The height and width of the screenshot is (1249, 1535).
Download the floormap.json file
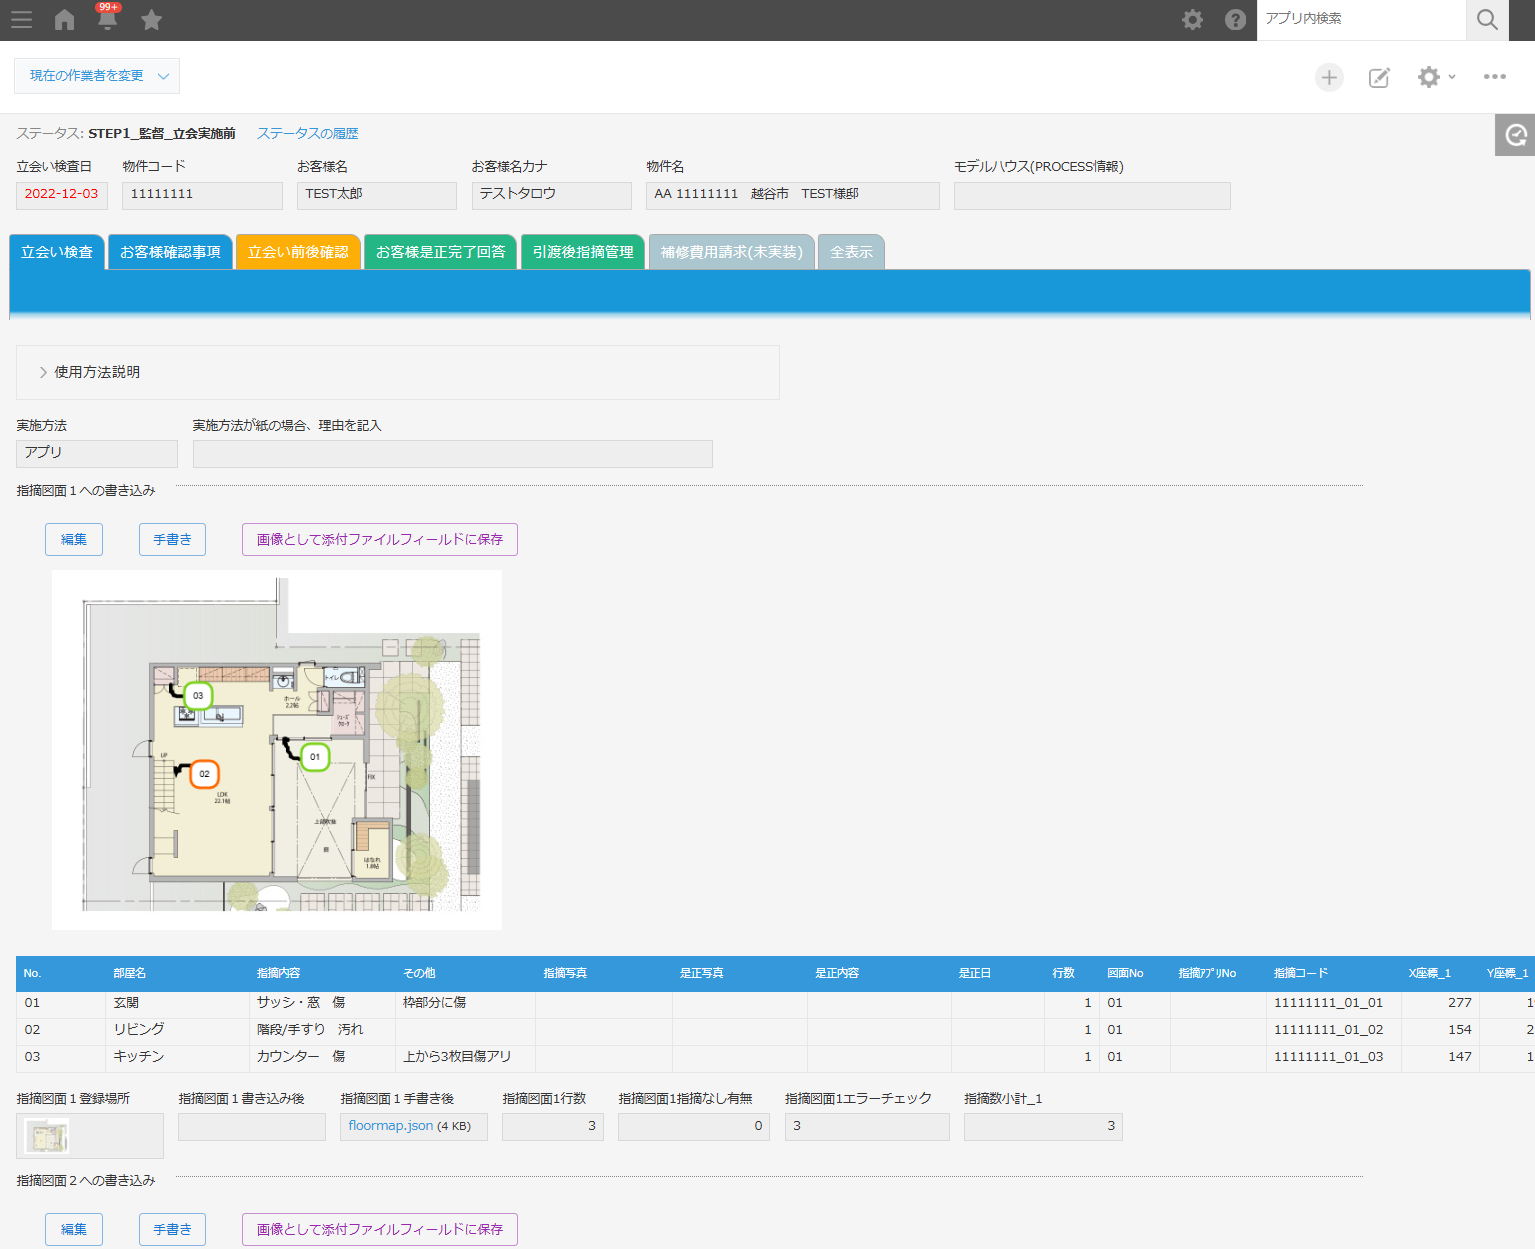click(x=390, y=1126)
